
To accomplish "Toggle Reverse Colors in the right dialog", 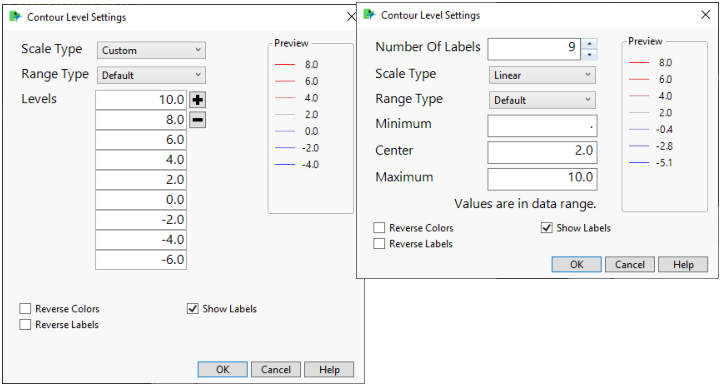I will pos(379,228).
